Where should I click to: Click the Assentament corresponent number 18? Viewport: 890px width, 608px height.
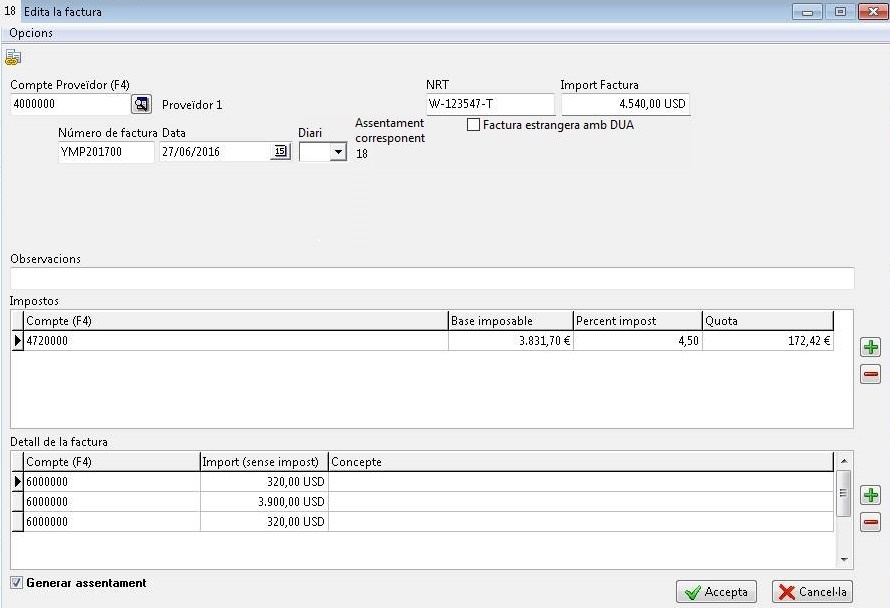[x=362, y=154]
